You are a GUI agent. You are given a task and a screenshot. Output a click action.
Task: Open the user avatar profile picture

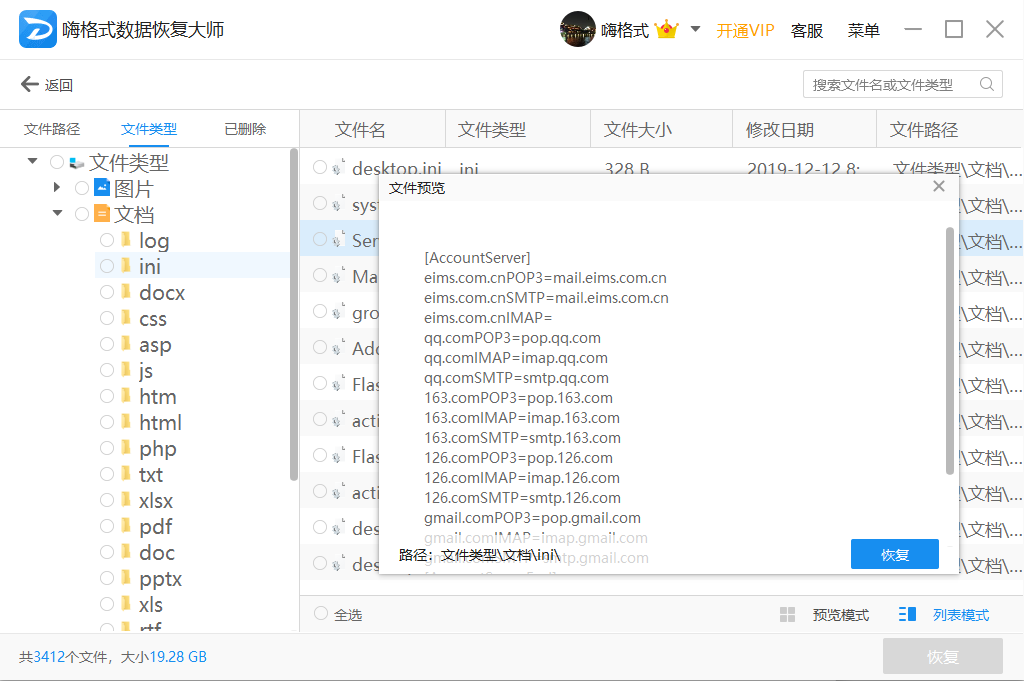point(577,29)
